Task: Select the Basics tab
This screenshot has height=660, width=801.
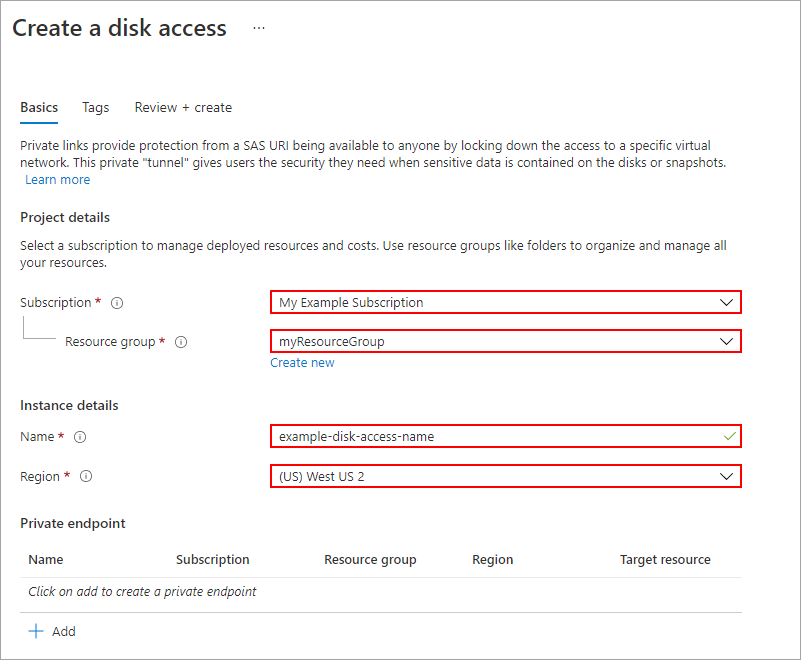Action: pos(39,107)
